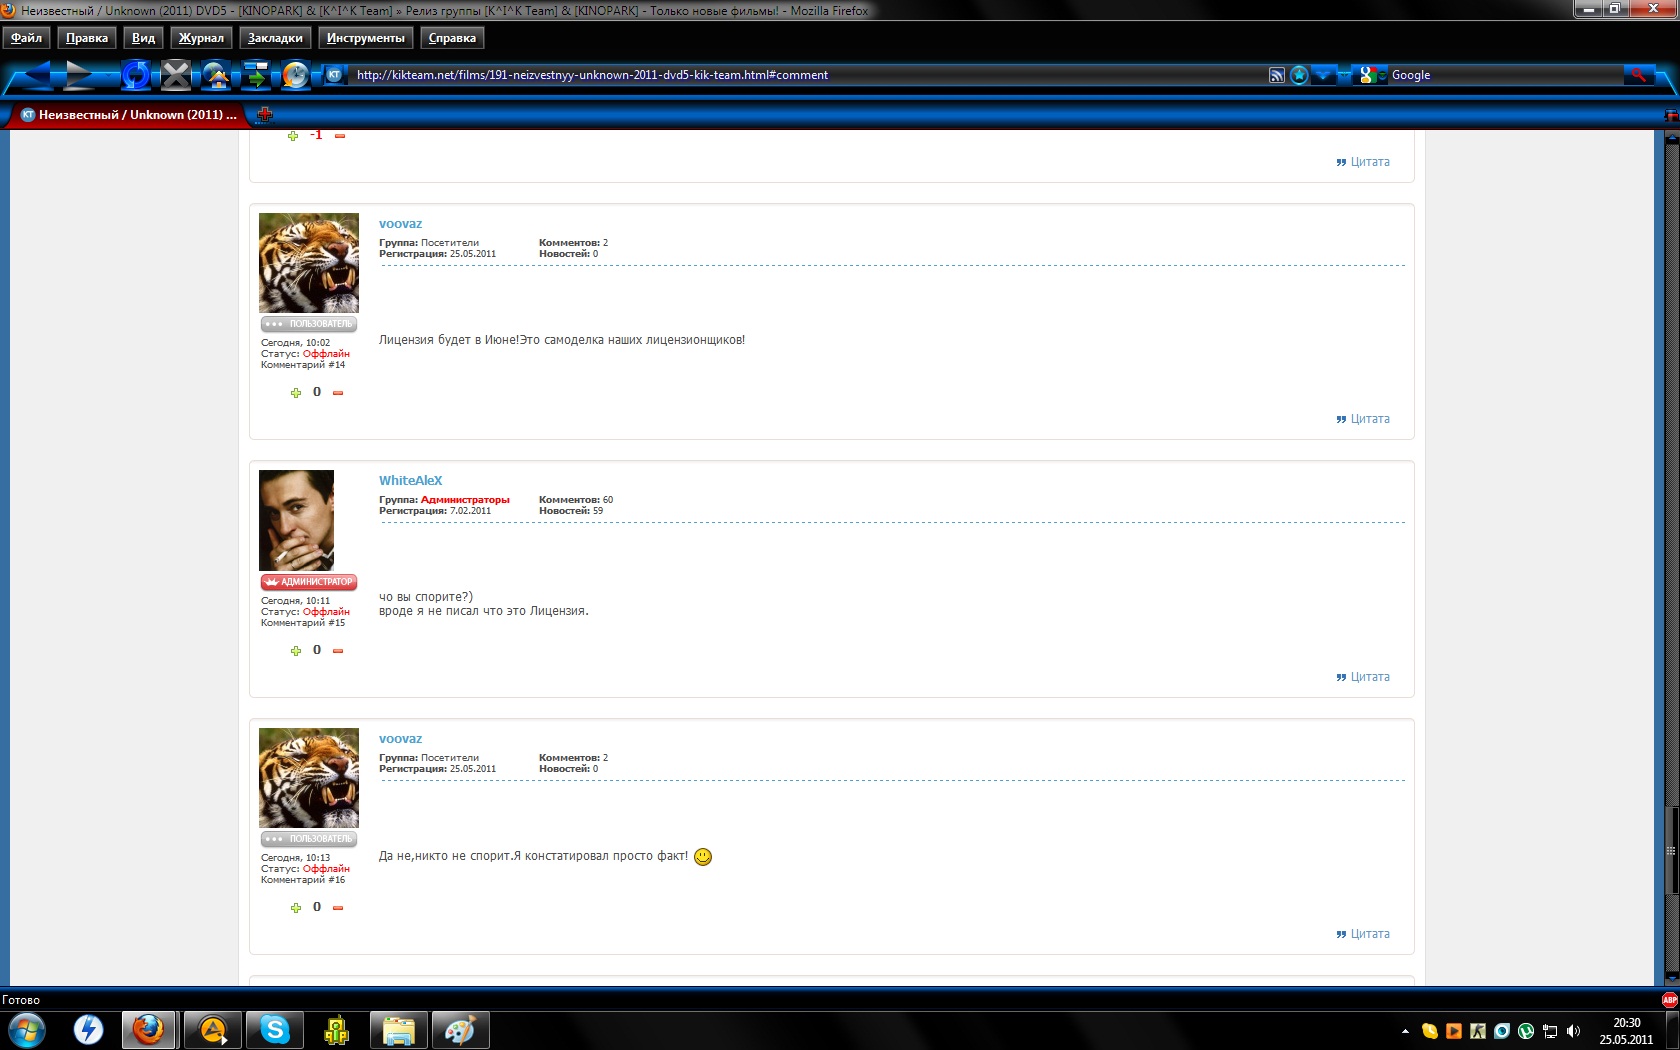Downvote voovaz comment #14 with red minus
1680x1050 pixels.
tap(338, 393)
